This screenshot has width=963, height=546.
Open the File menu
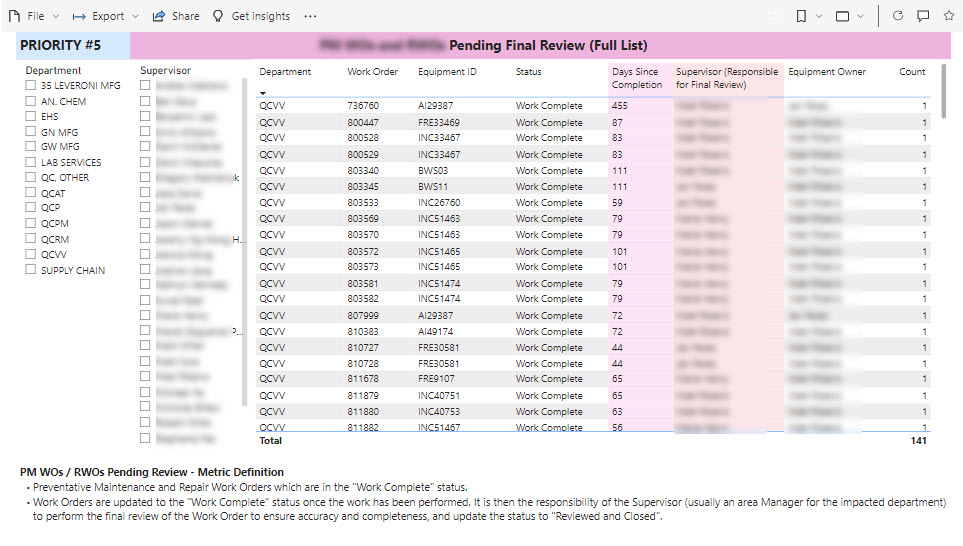[x=28, y=16]
